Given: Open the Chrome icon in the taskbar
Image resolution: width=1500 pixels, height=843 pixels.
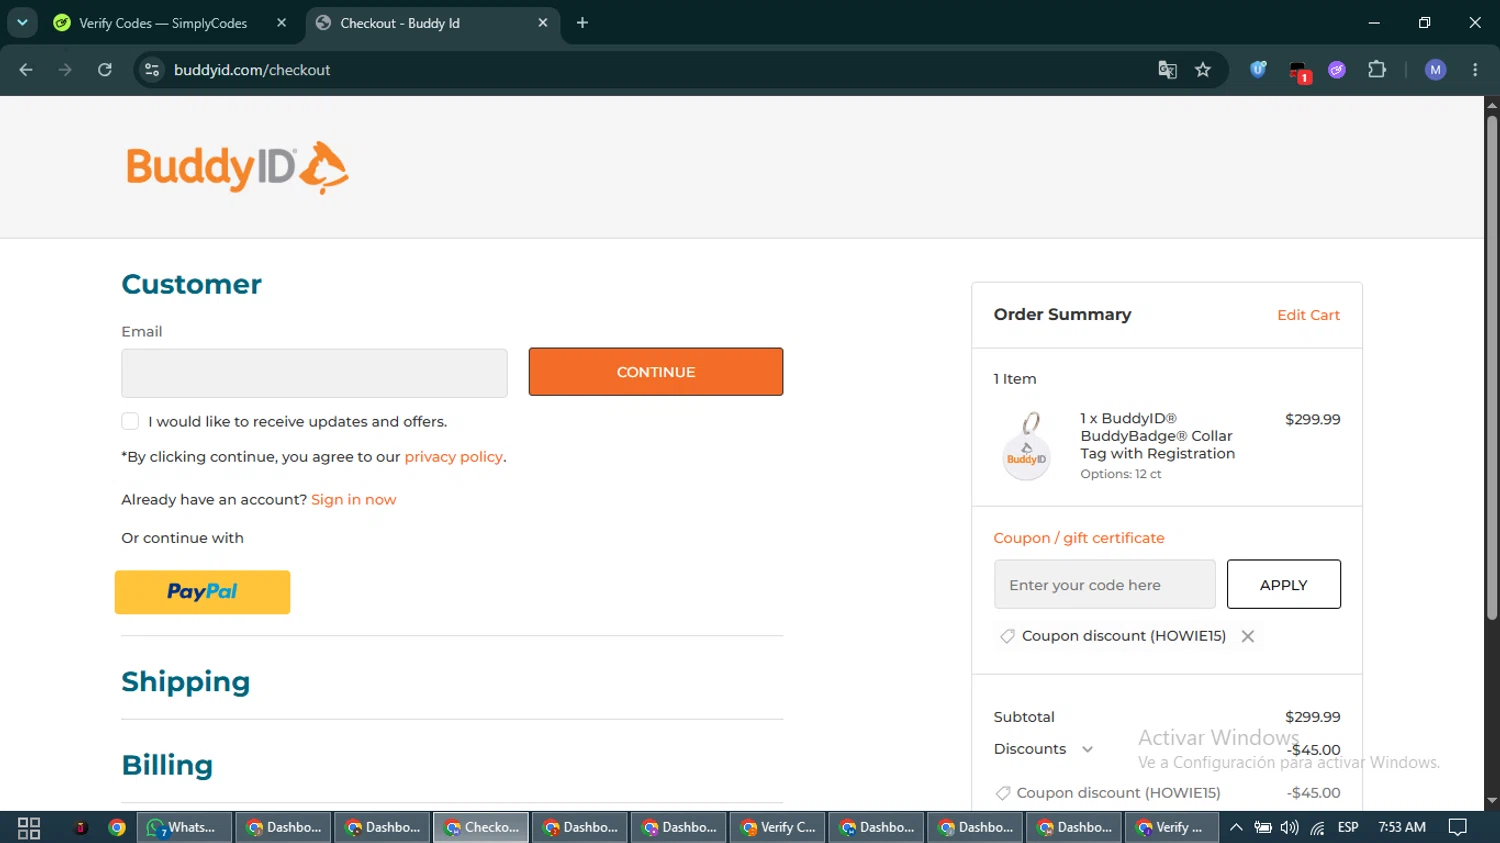Looking at the screenshot, I should click(x=117, y=828).
